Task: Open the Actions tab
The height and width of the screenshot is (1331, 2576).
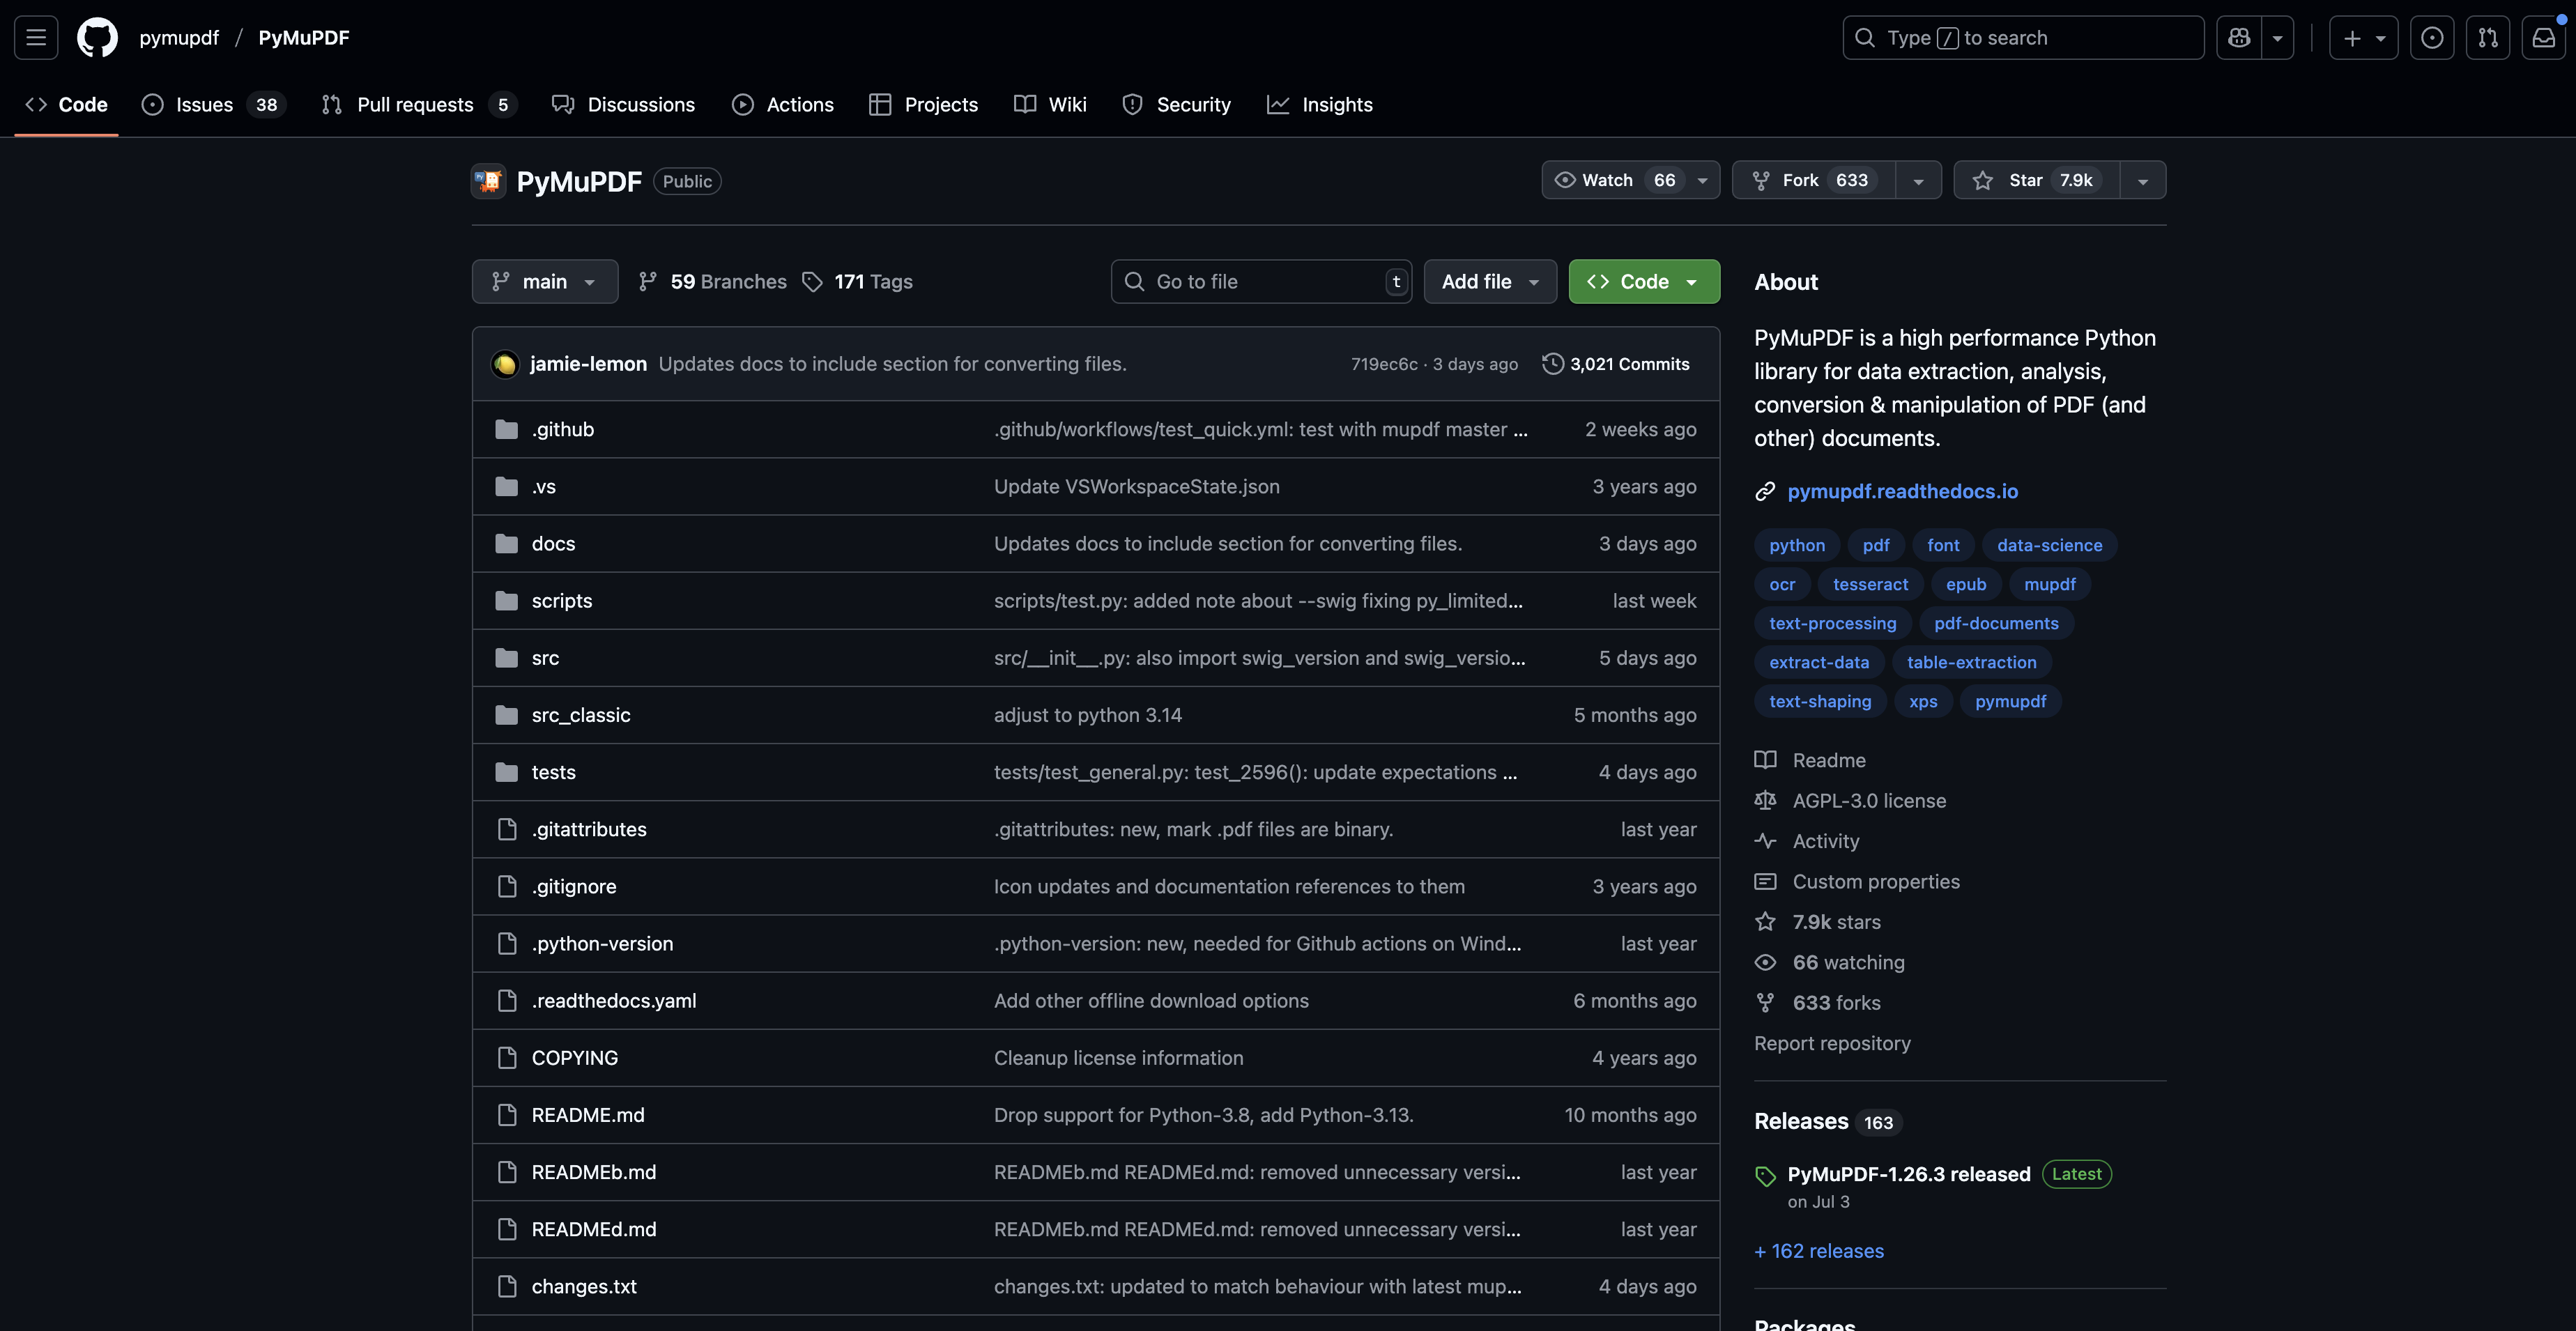Action: [x=783, y=104]
